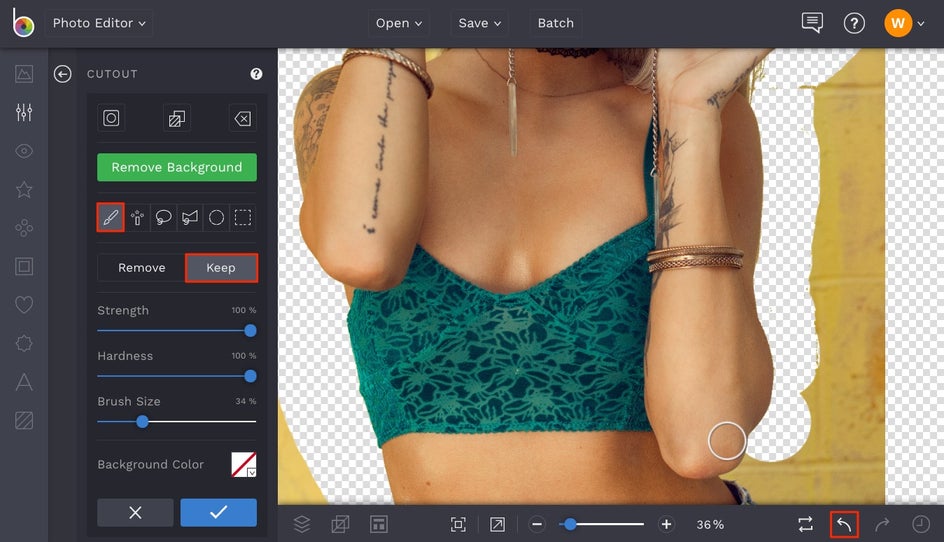Open the Textures hatched sidebar icon
The image size is (944, 542).
pyautogui.click(x=24, y=420)
